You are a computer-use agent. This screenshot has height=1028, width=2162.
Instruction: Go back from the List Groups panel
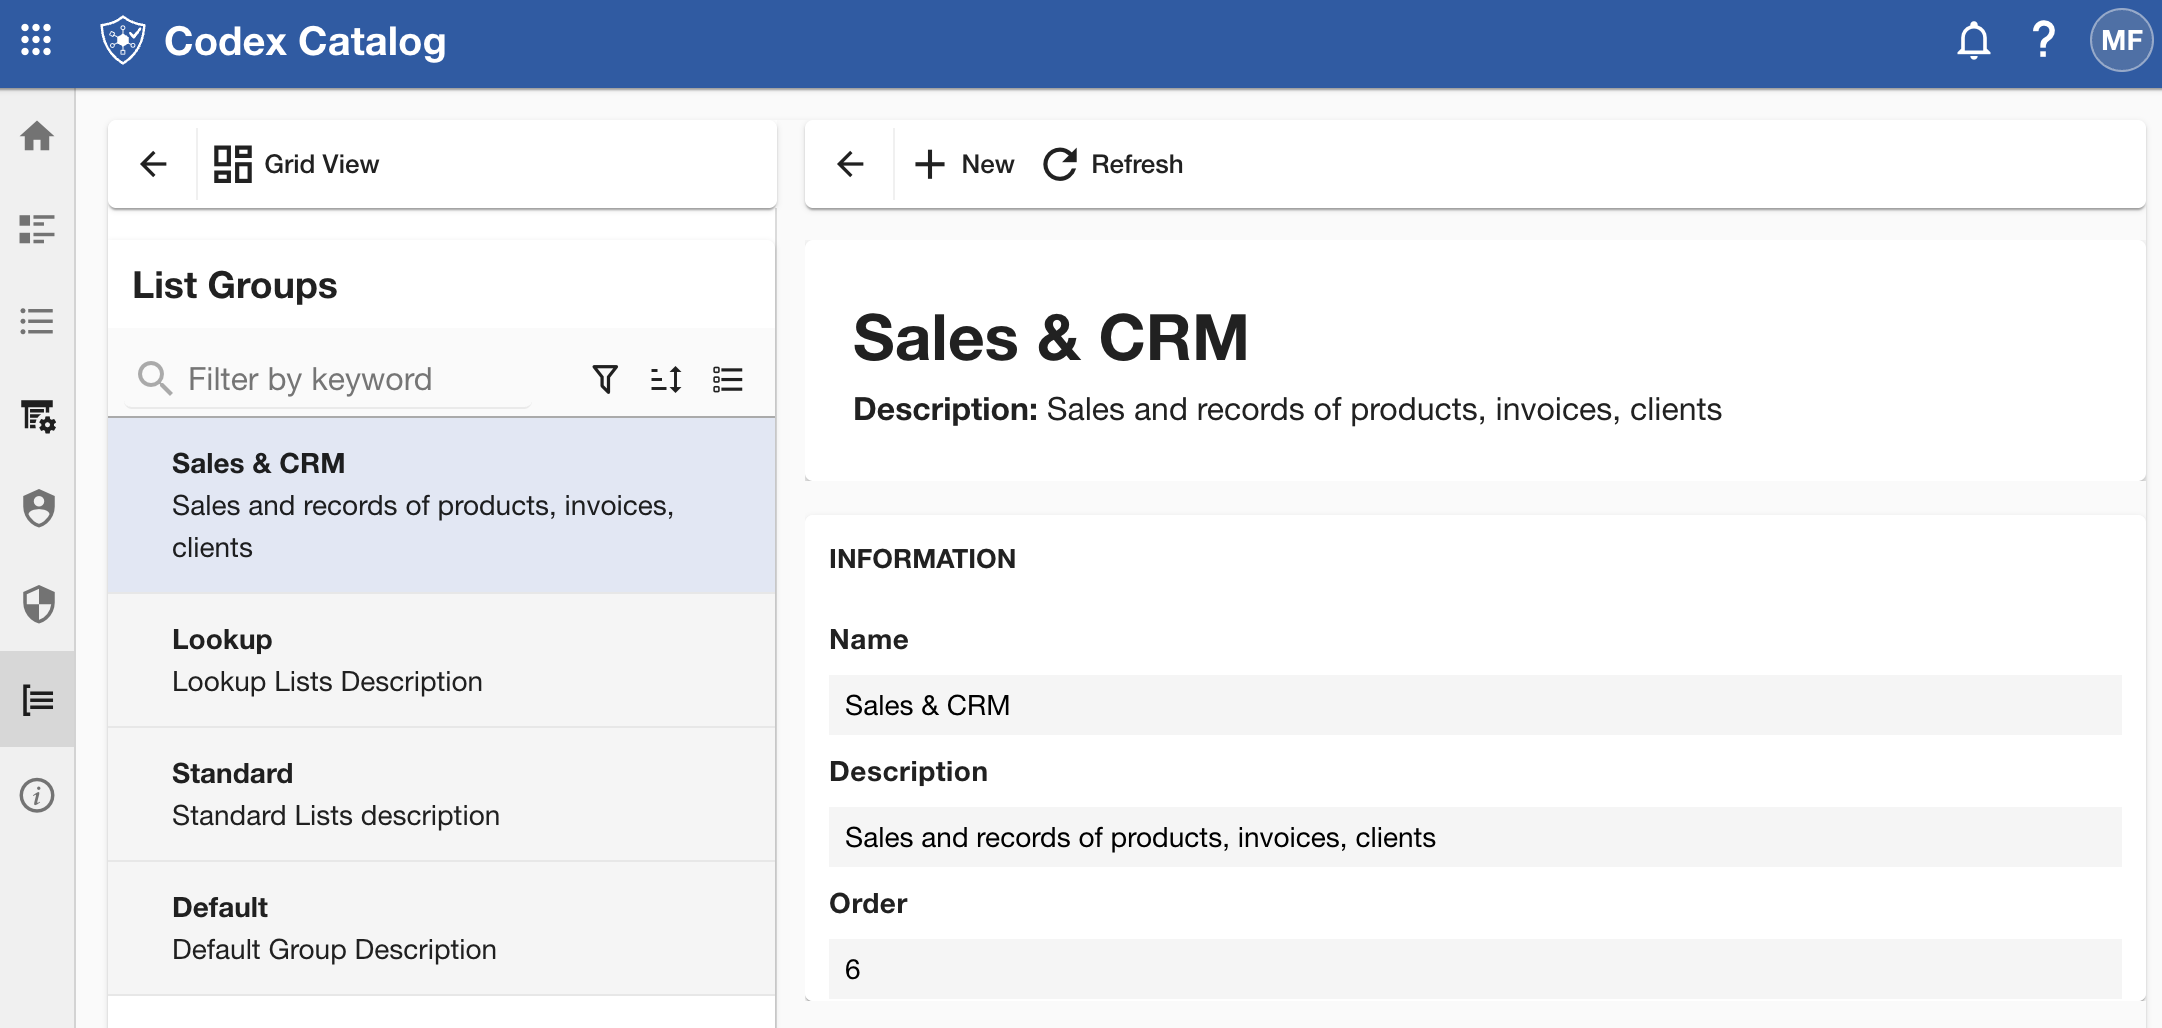coord(153,164)
